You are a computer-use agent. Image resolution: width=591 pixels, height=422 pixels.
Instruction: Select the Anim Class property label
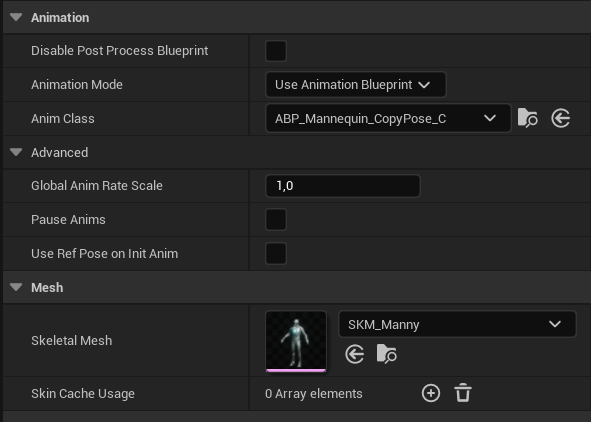click(63, 118)
